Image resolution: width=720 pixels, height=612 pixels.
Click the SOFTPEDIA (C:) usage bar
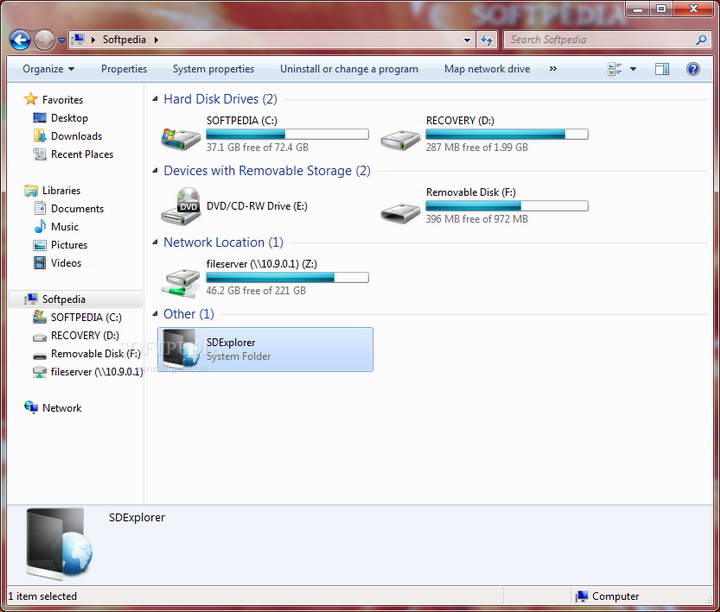(x=287, y=134)
